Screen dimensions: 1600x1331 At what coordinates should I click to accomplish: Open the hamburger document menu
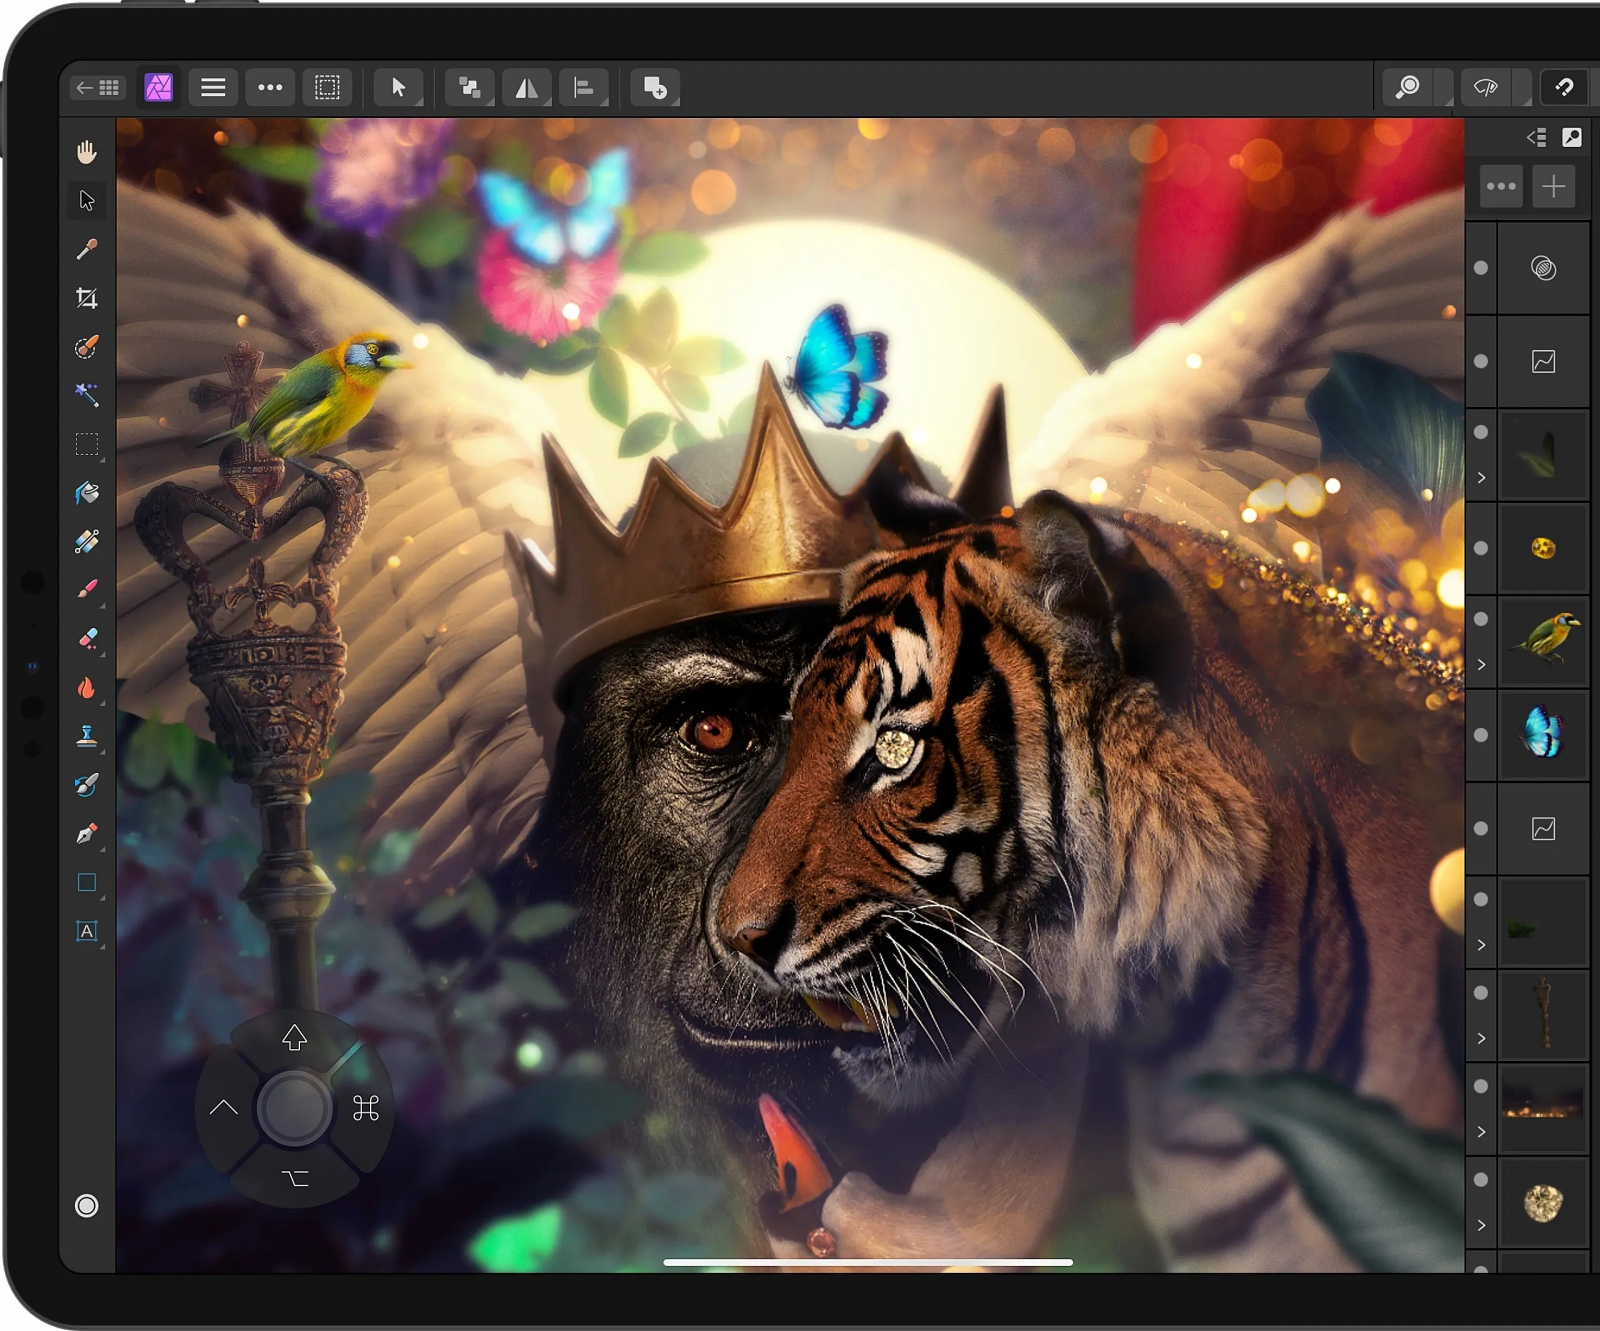213,88
